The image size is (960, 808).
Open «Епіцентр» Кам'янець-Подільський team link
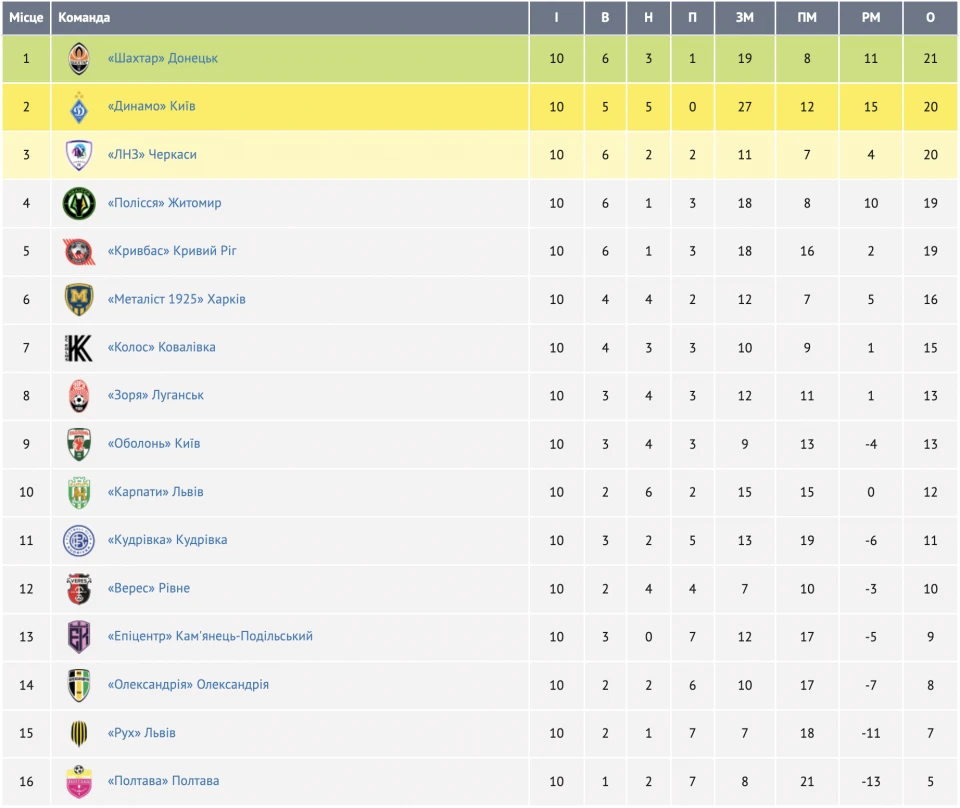coord(210,636)
